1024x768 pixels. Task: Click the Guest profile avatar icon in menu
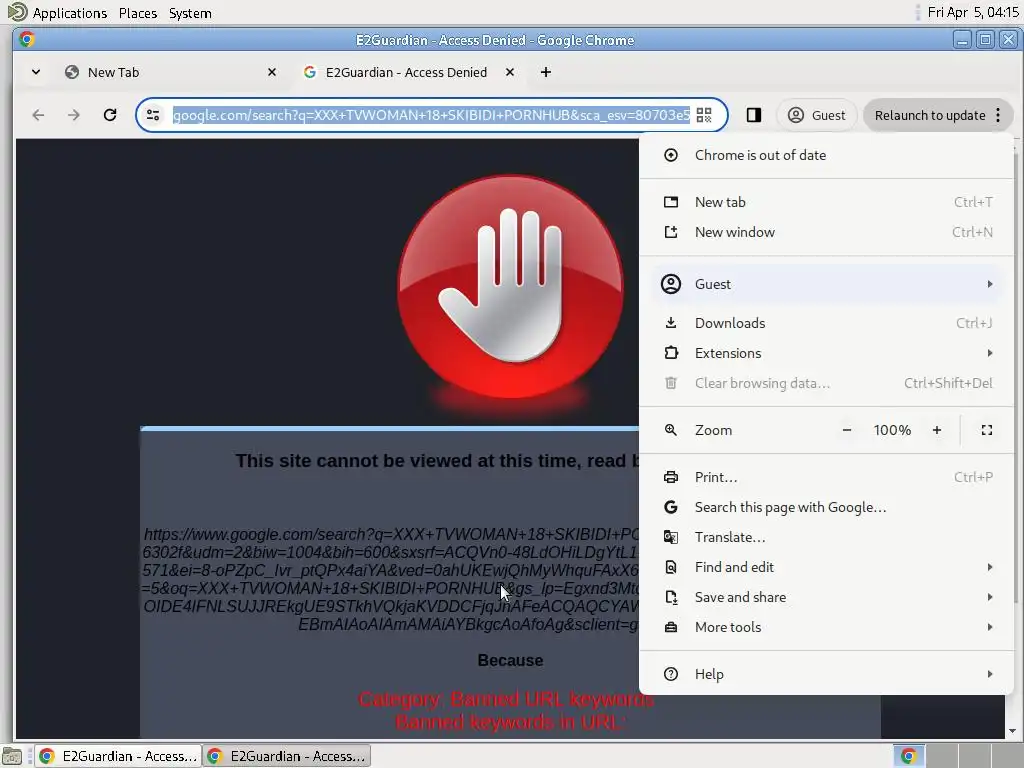coord(671,284)
